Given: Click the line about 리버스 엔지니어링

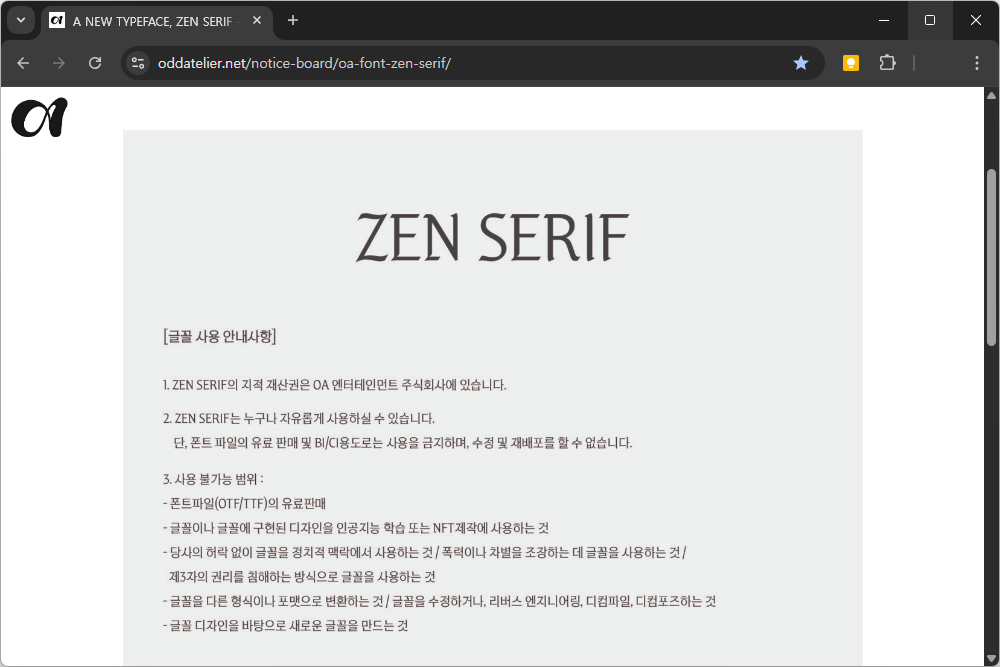Looking at the screenshot, I should tap(439, 601).
